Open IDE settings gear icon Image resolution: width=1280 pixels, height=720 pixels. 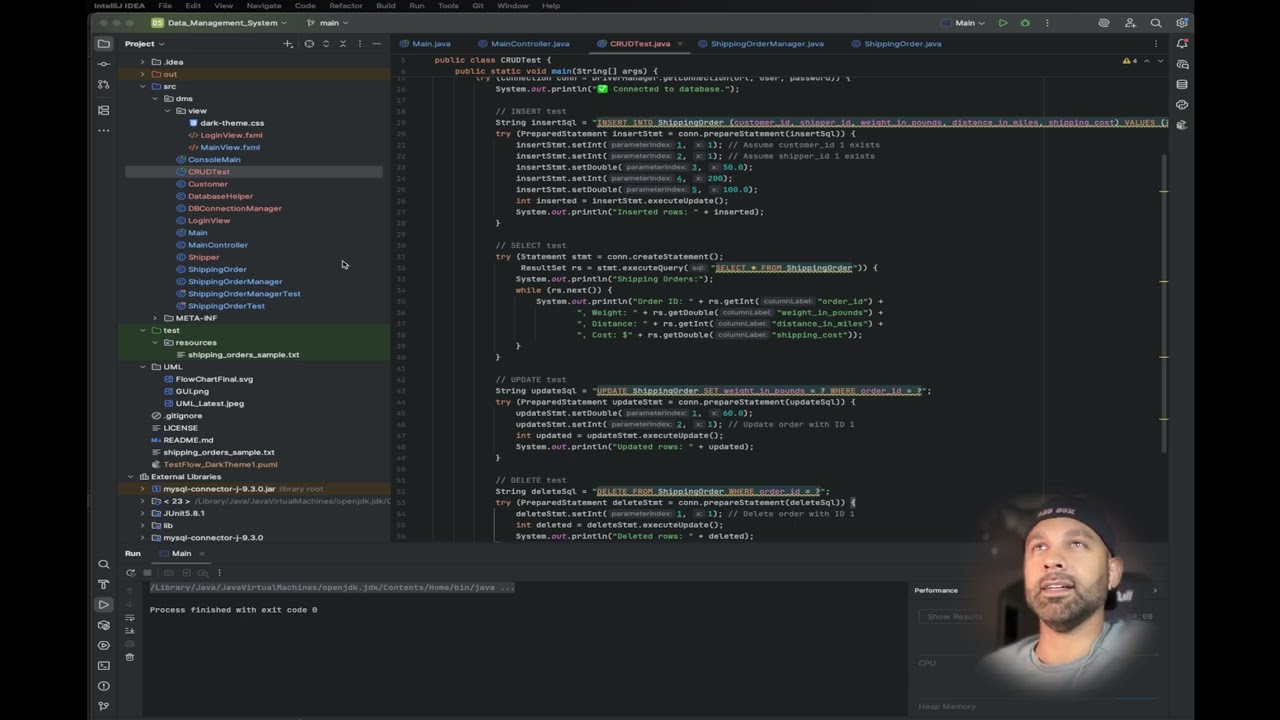pos(1182,23)
